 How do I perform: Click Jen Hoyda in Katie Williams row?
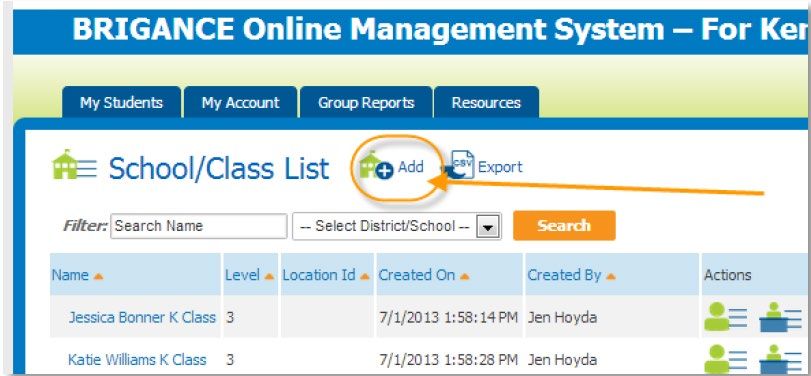562,359
